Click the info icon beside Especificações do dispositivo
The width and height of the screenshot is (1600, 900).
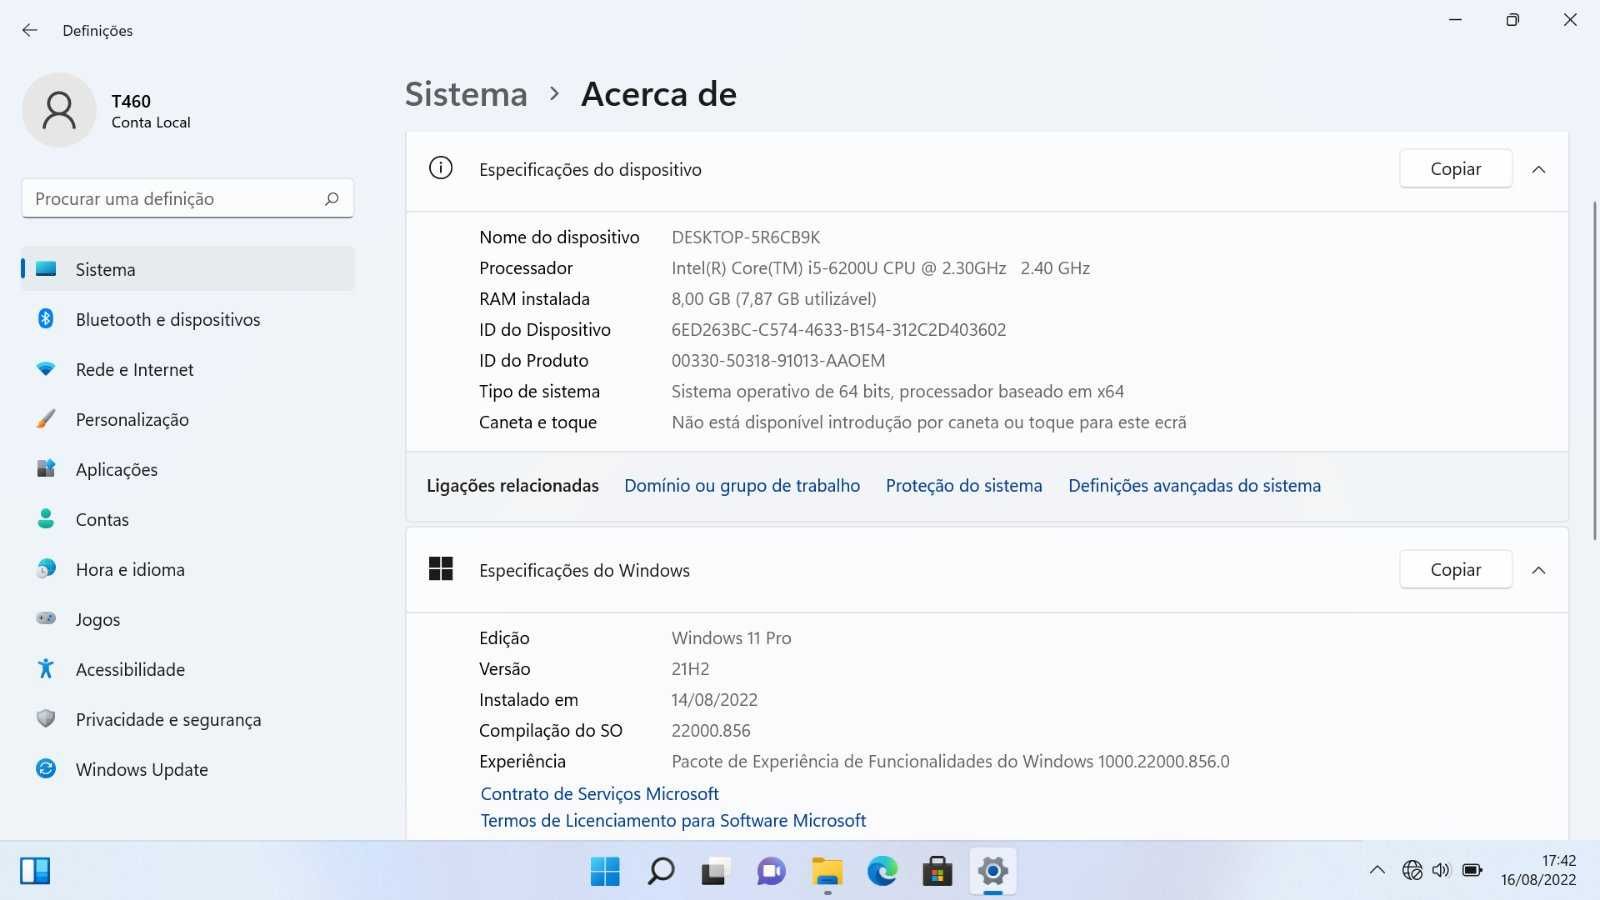[x=441, y=168]
